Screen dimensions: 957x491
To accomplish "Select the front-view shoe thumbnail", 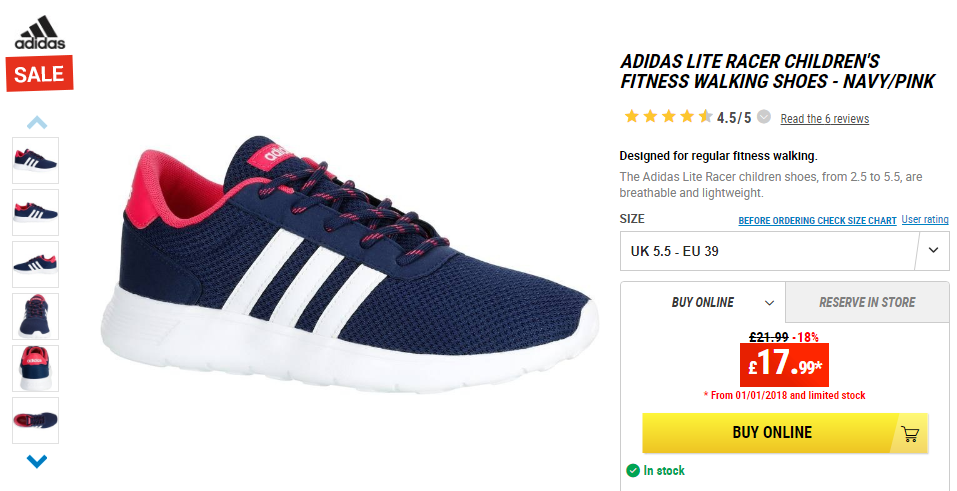I will coord(35,316).
